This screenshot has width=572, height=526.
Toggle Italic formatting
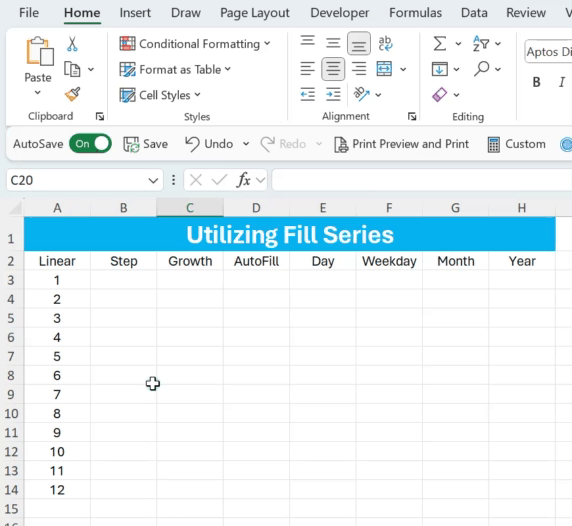click(x=562, y=82)
